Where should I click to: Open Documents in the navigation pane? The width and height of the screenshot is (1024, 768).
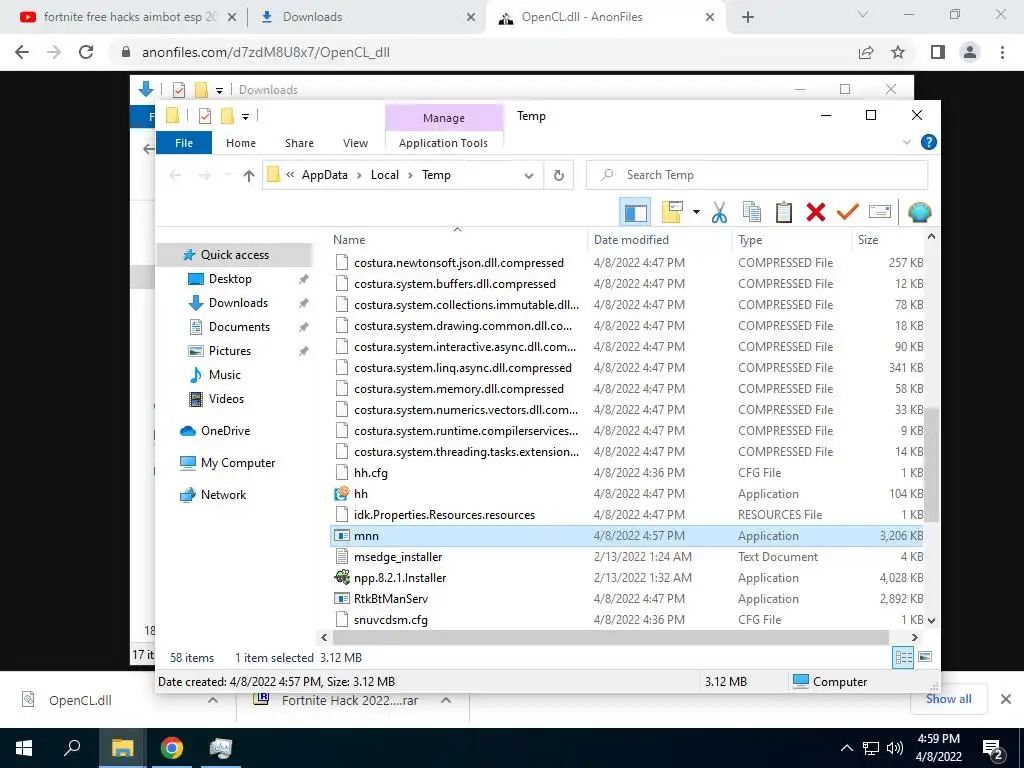tap(239, 327)
